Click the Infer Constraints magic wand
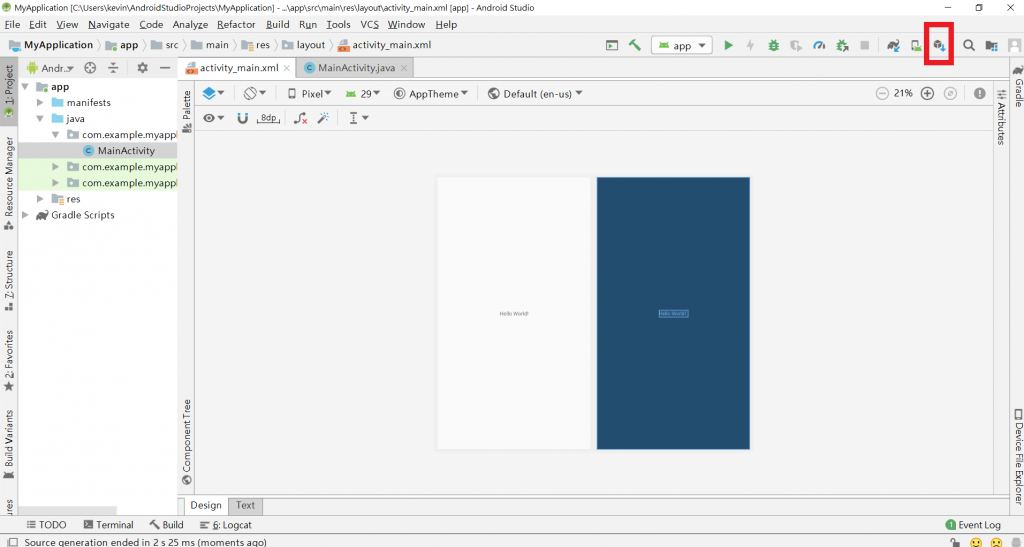 323,118
